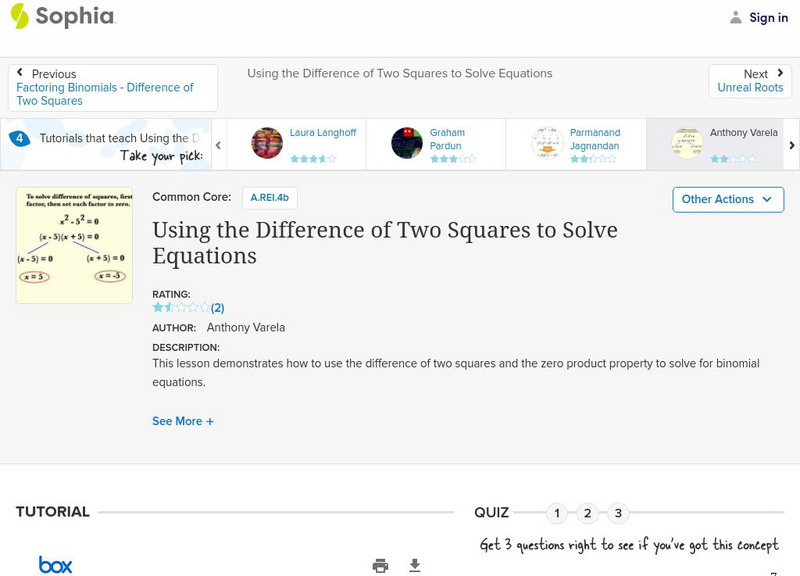Click quiz progress step 3 marker
Image resolution: width=800 pixels, height=576 pixels.
point(618,512)
